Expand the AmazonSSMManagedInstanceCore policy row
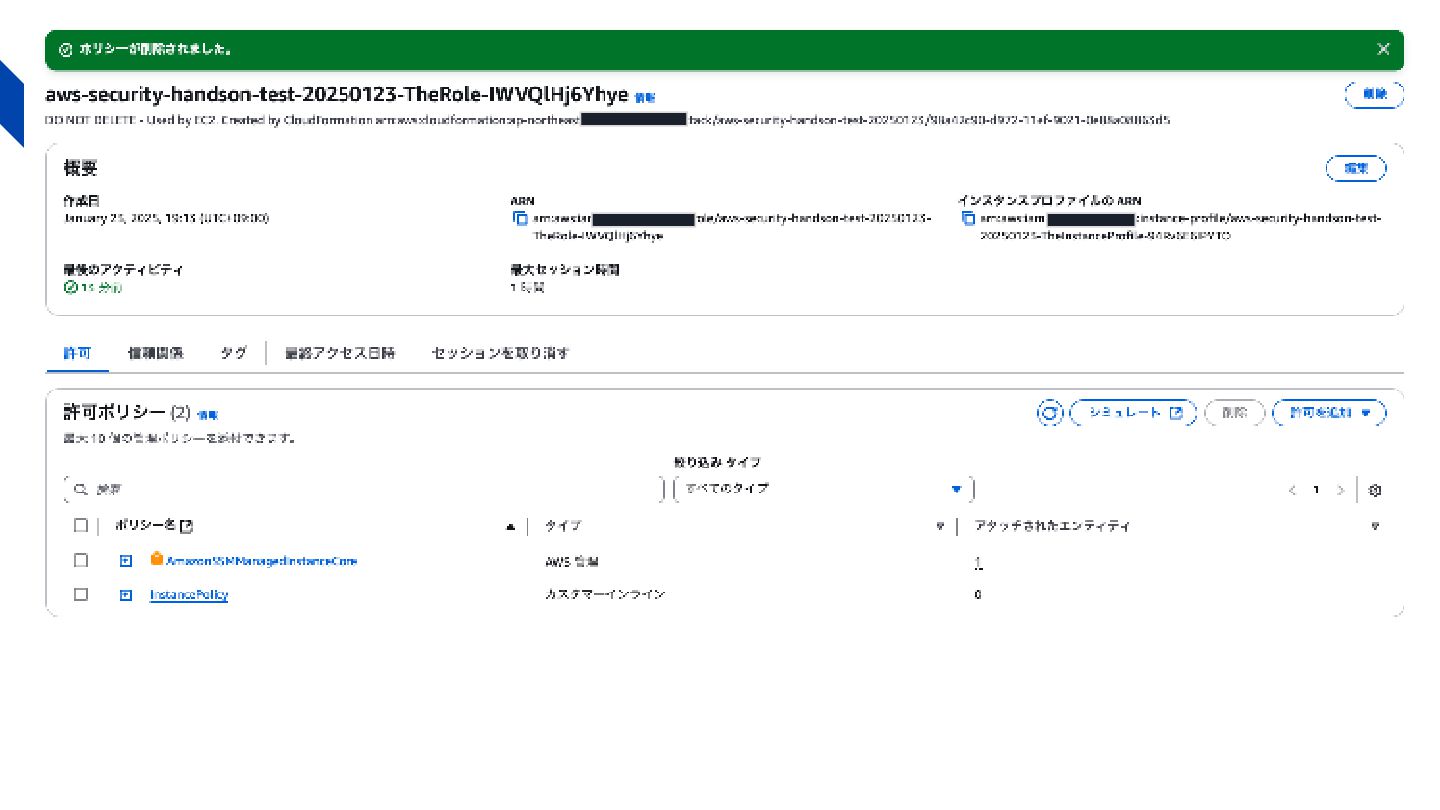 (126, 561)
